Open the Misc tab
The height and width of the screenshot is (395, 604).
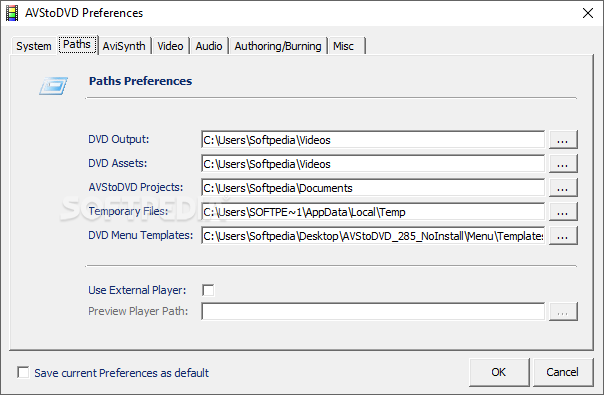pyautogui.click(x=346, y=46)
